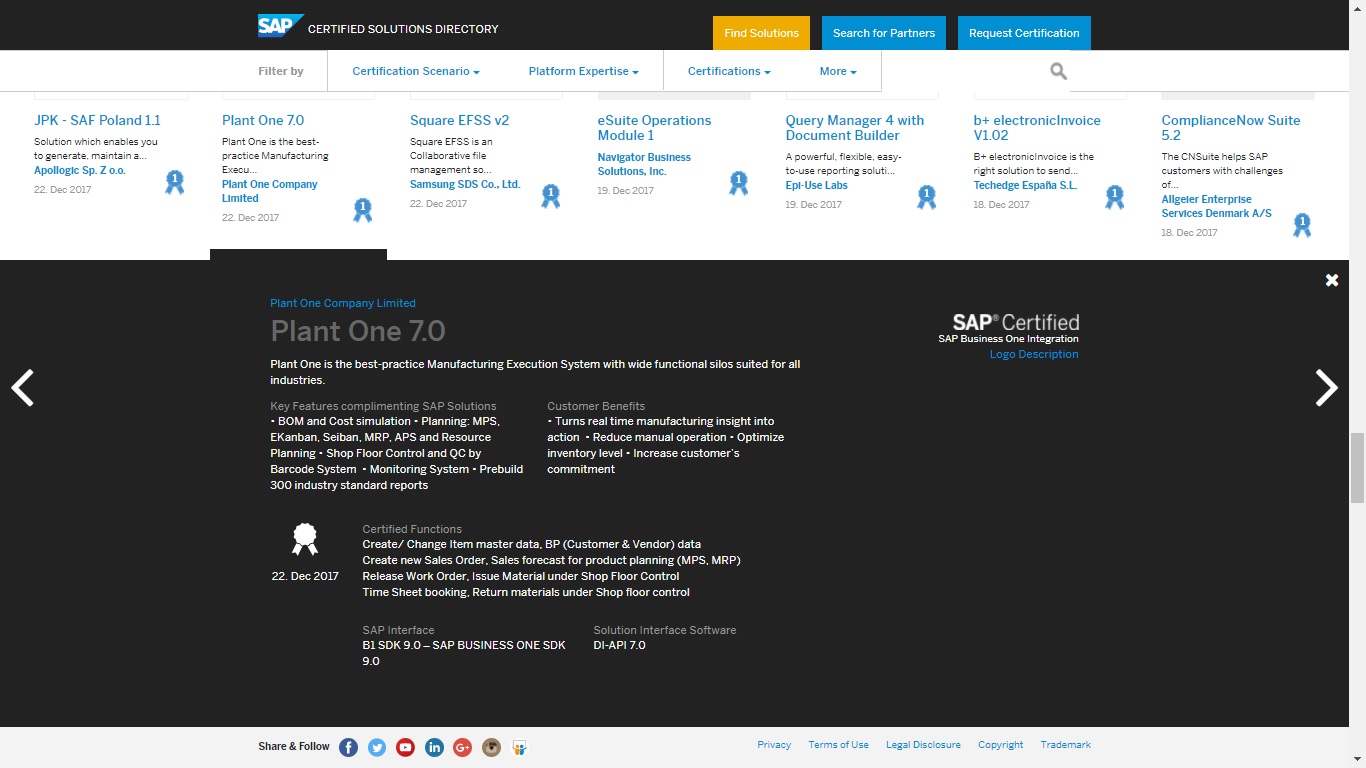
Task: Open the Platform Expertise dropdown
Action: click(x=583, y=71)
